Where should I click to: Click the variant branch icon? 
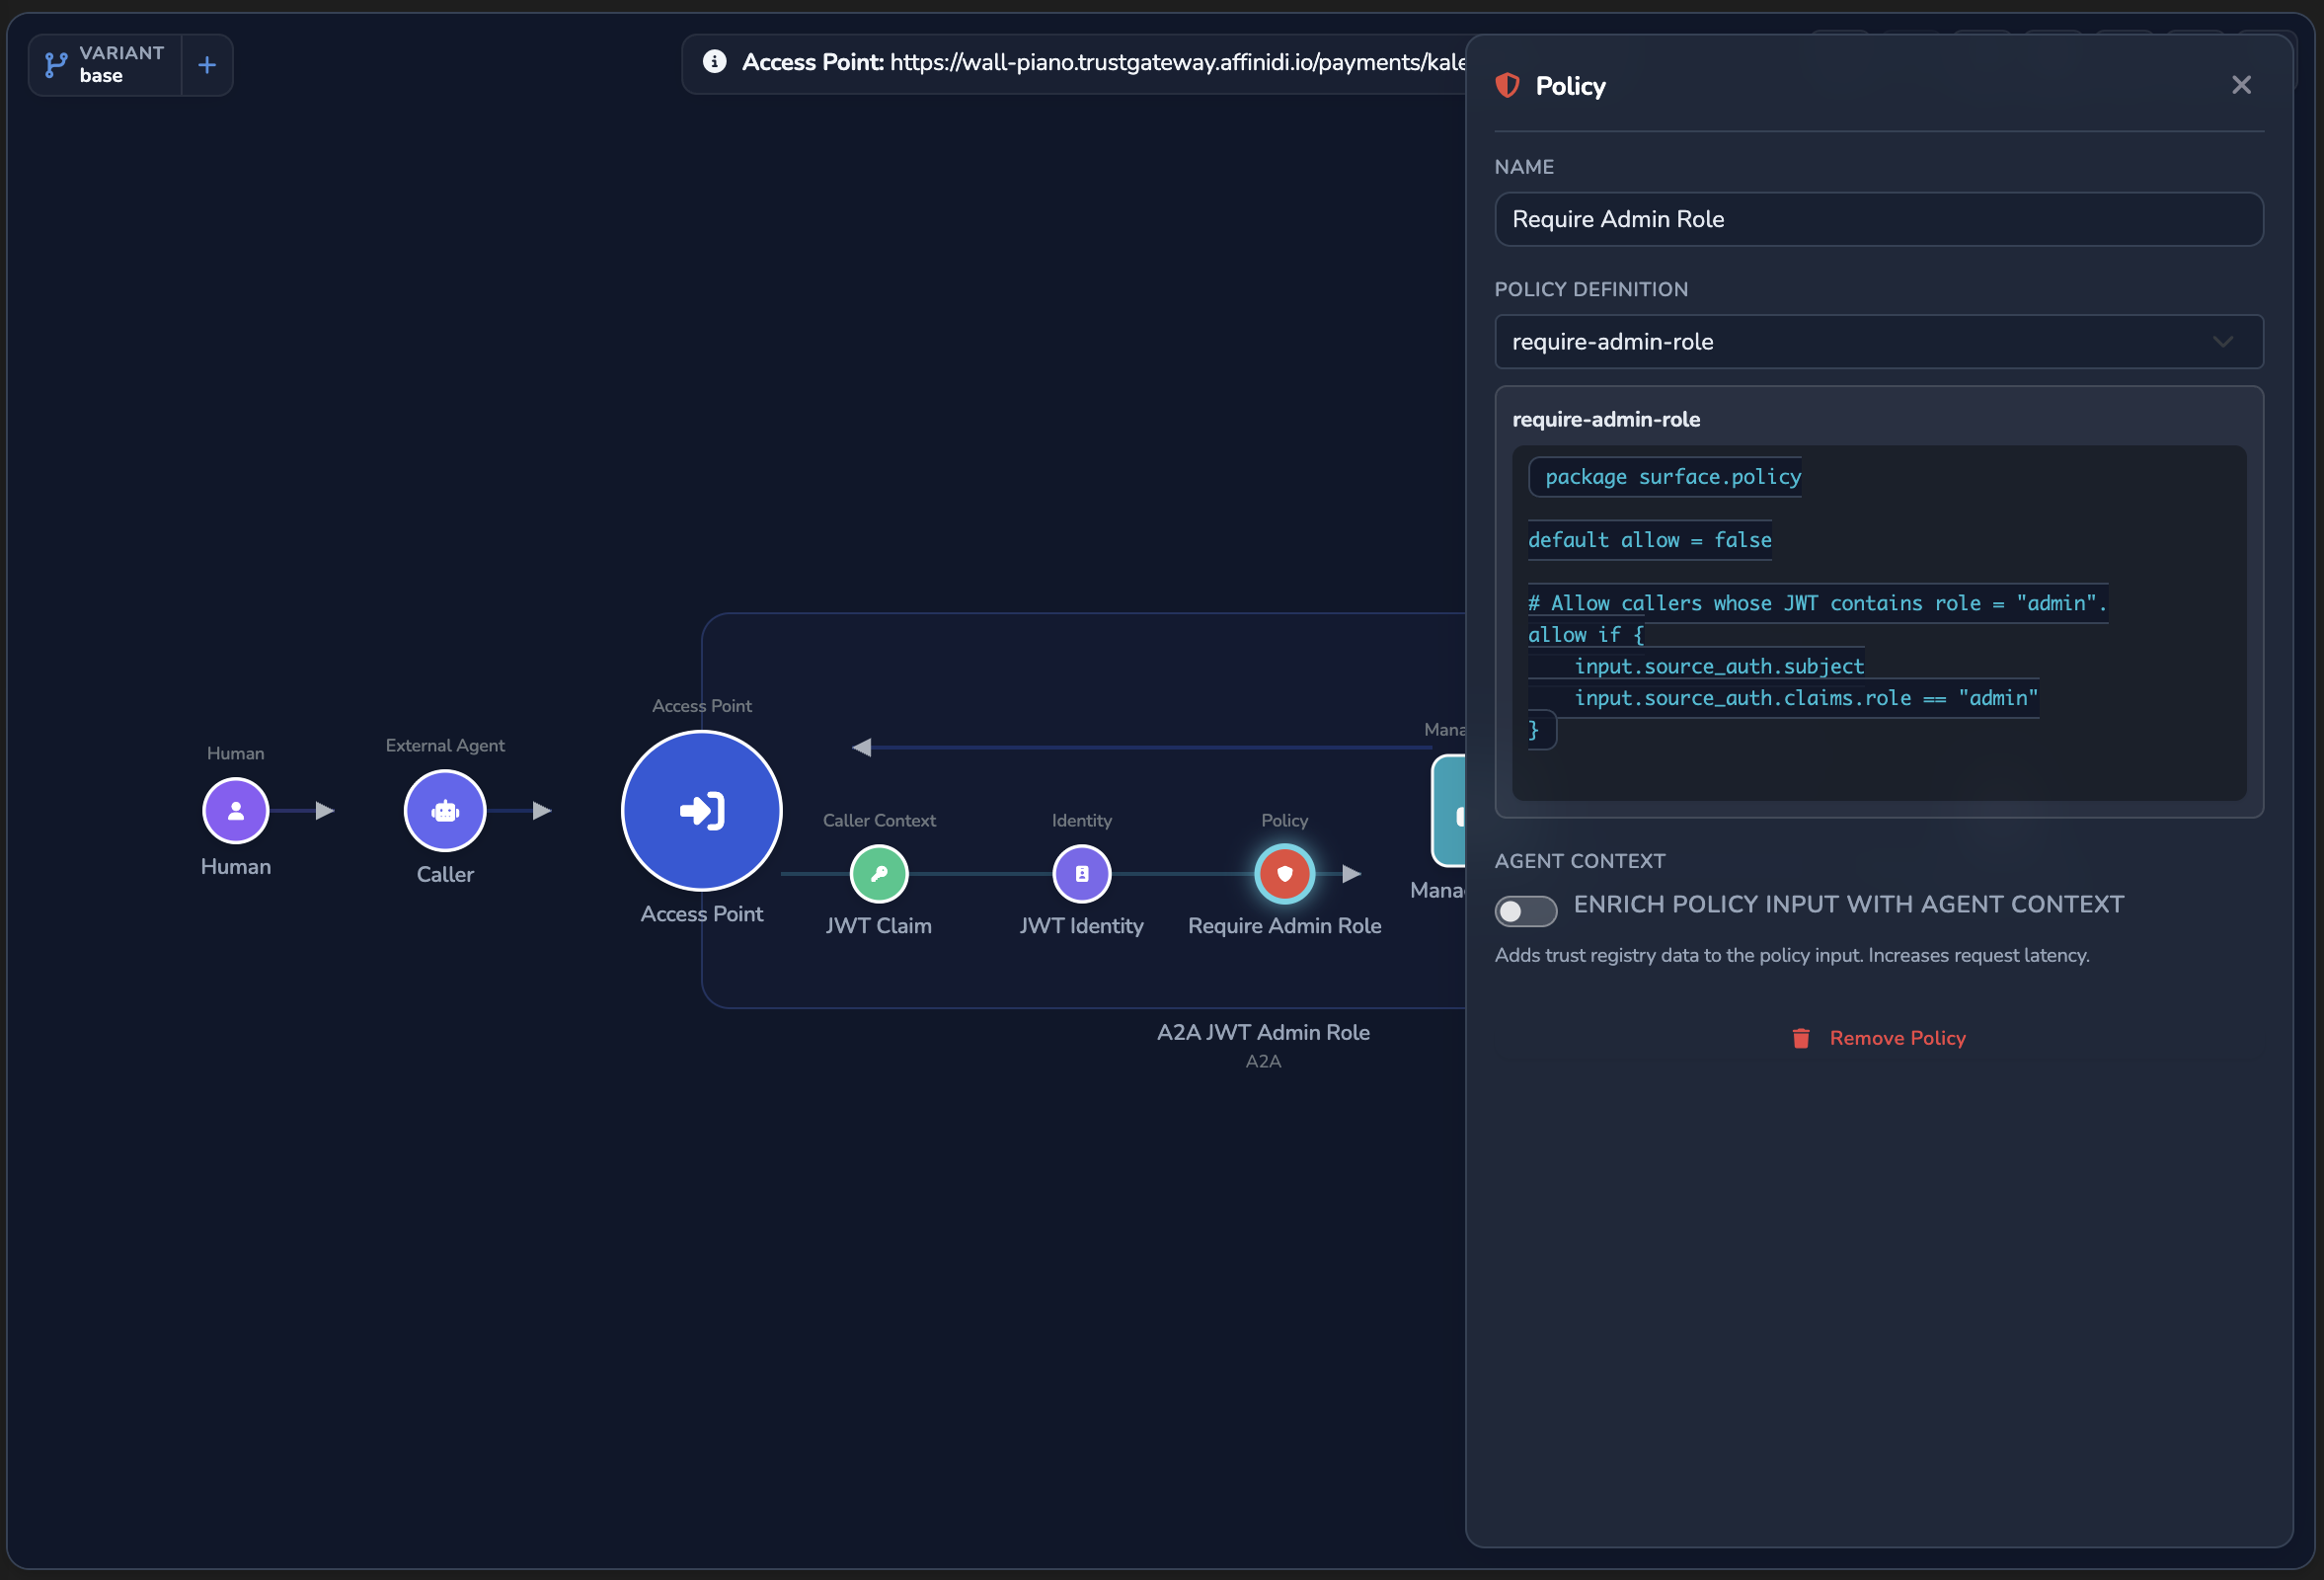56,65
